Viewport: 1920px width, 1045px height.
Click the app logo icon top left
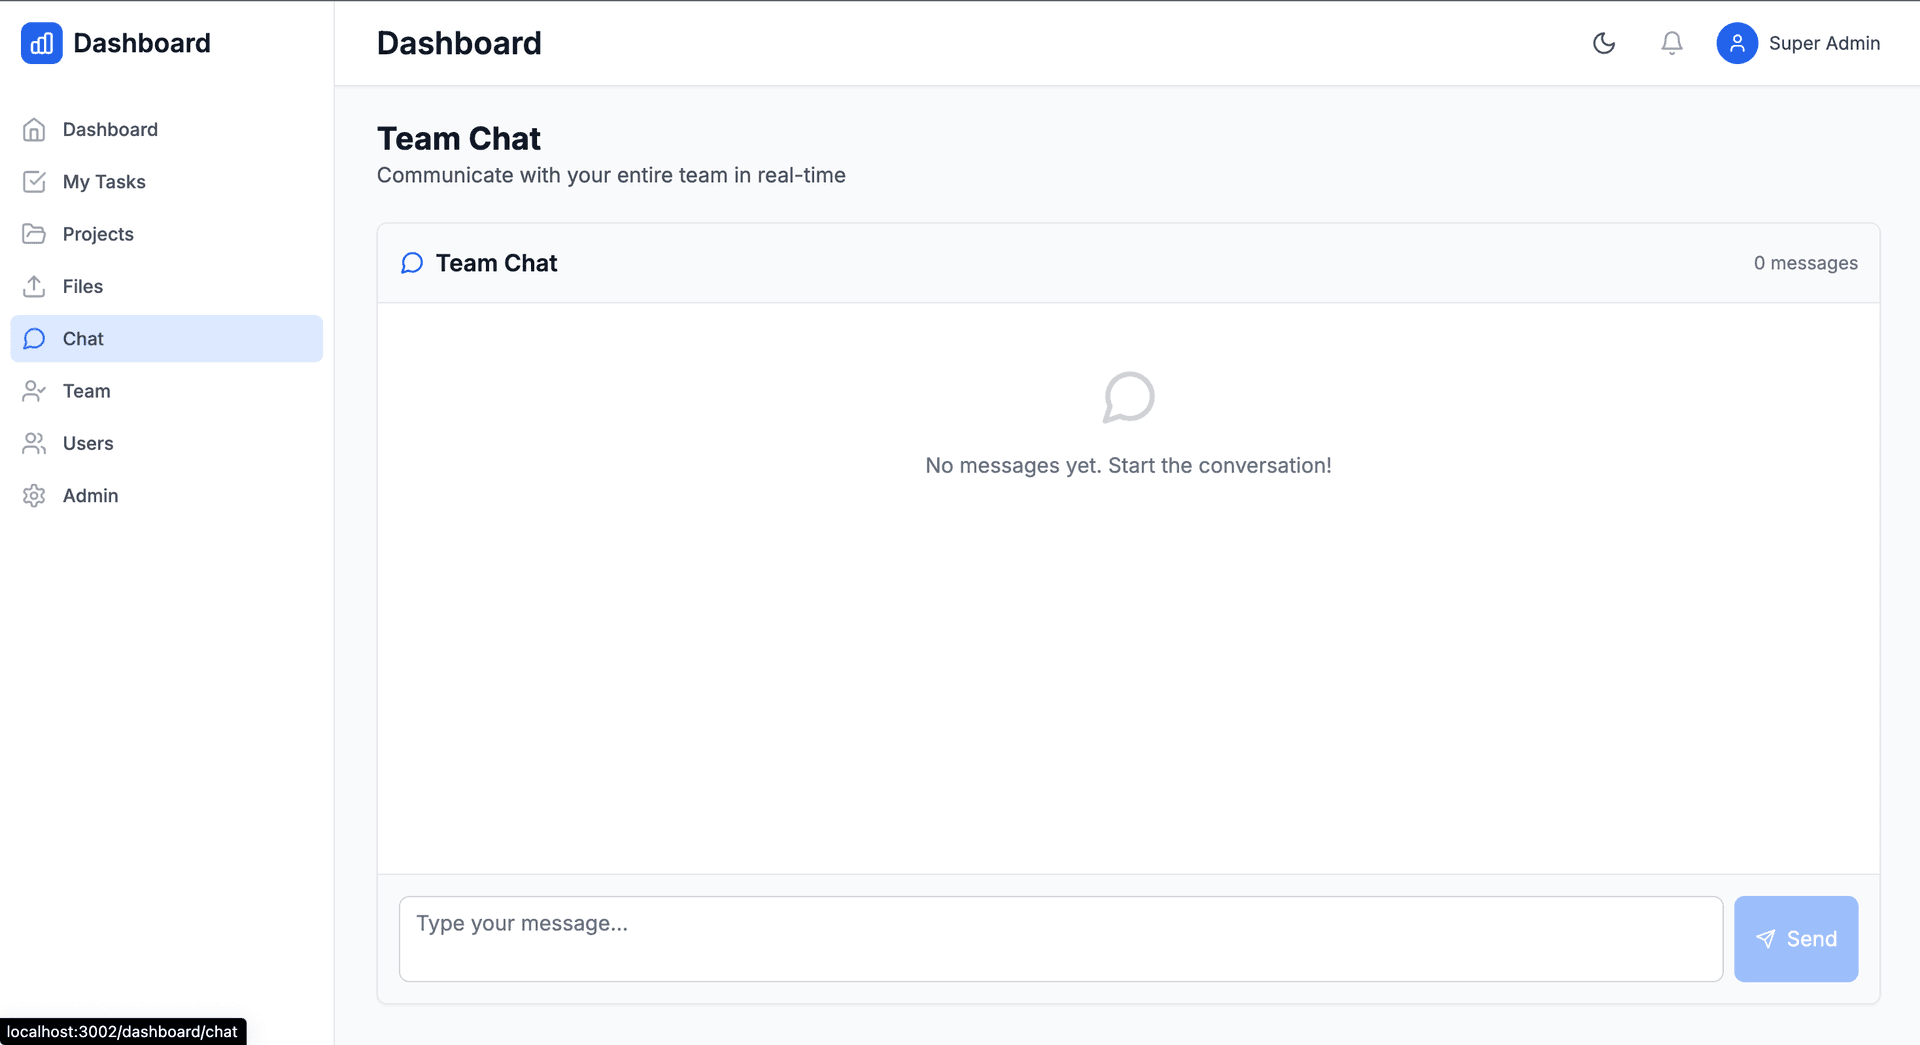pyautogui.click(x=41, y=43)
